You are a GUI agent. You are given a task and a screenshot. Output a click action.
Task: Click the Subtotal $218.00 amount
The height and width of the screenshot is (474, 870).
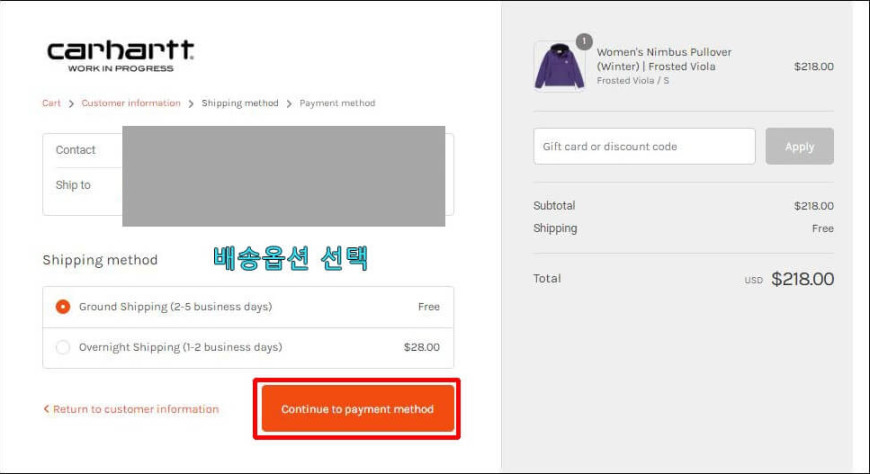[x=813, y=206]
